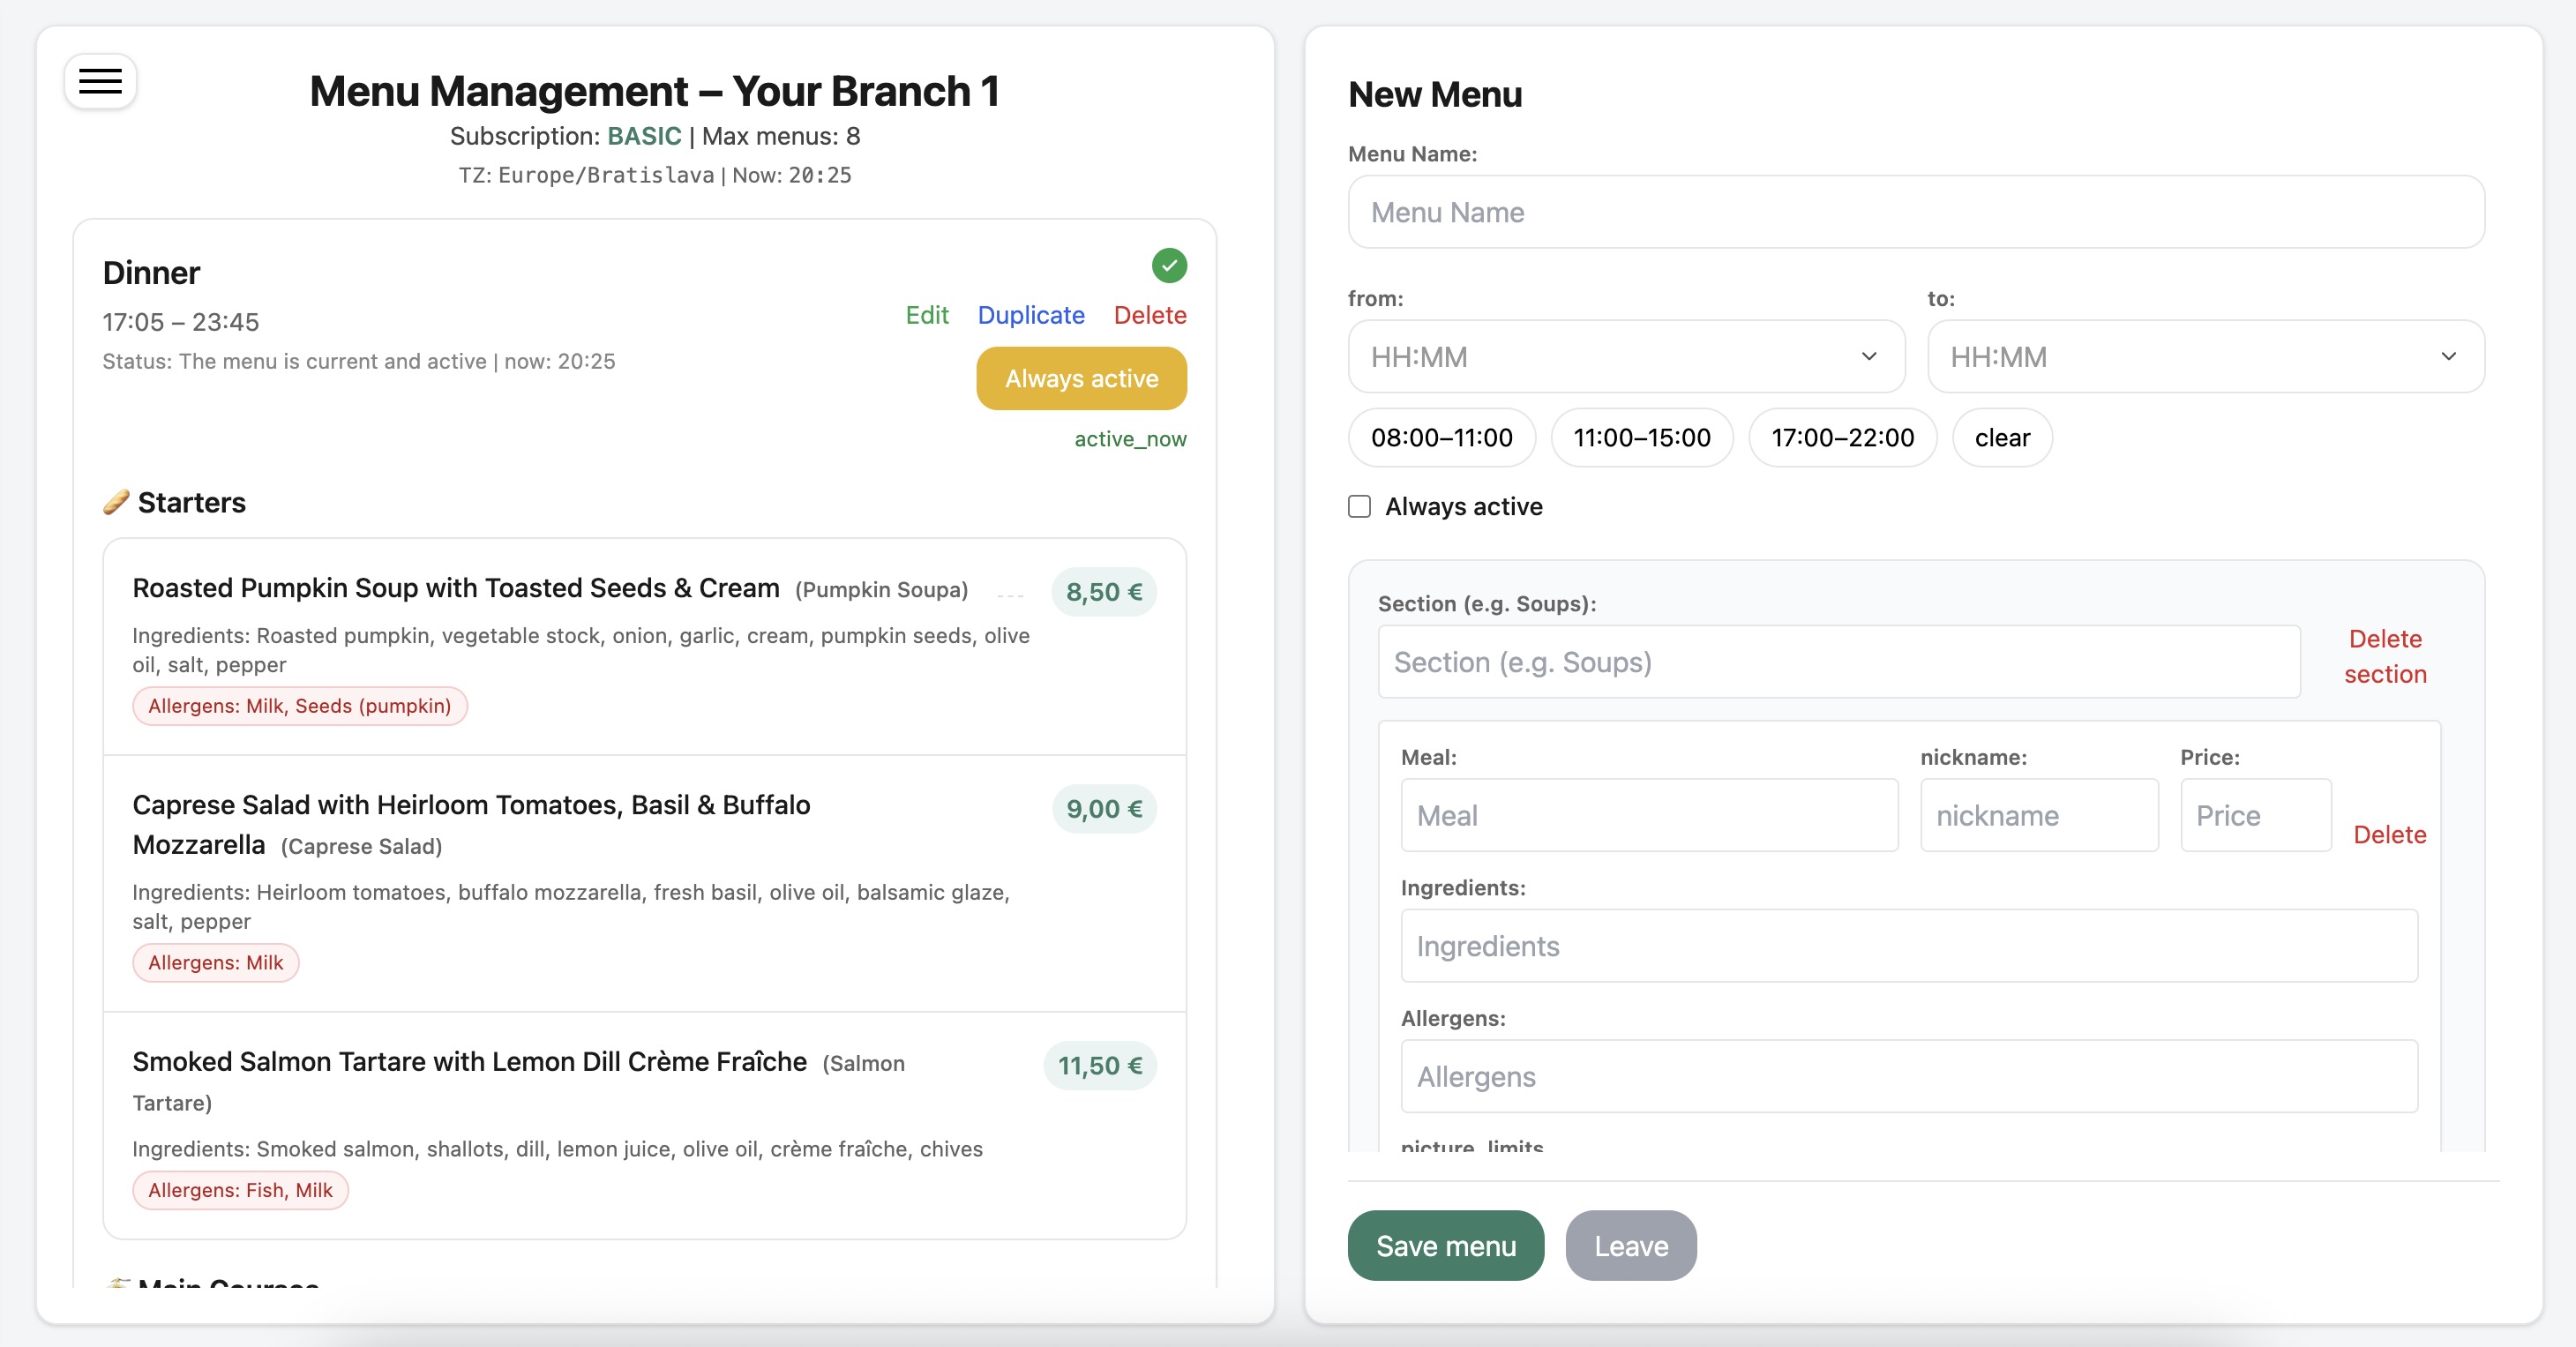
Task: Click the Dinner menu heading
Action: coord(151,272)
